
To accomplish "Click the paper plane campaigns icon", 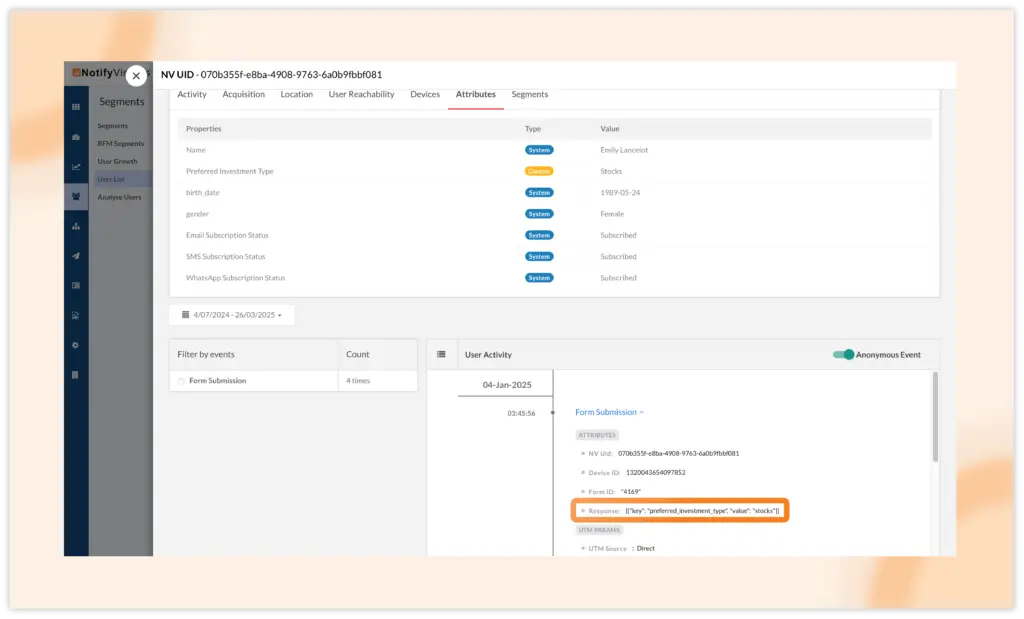I will point(76,256).
